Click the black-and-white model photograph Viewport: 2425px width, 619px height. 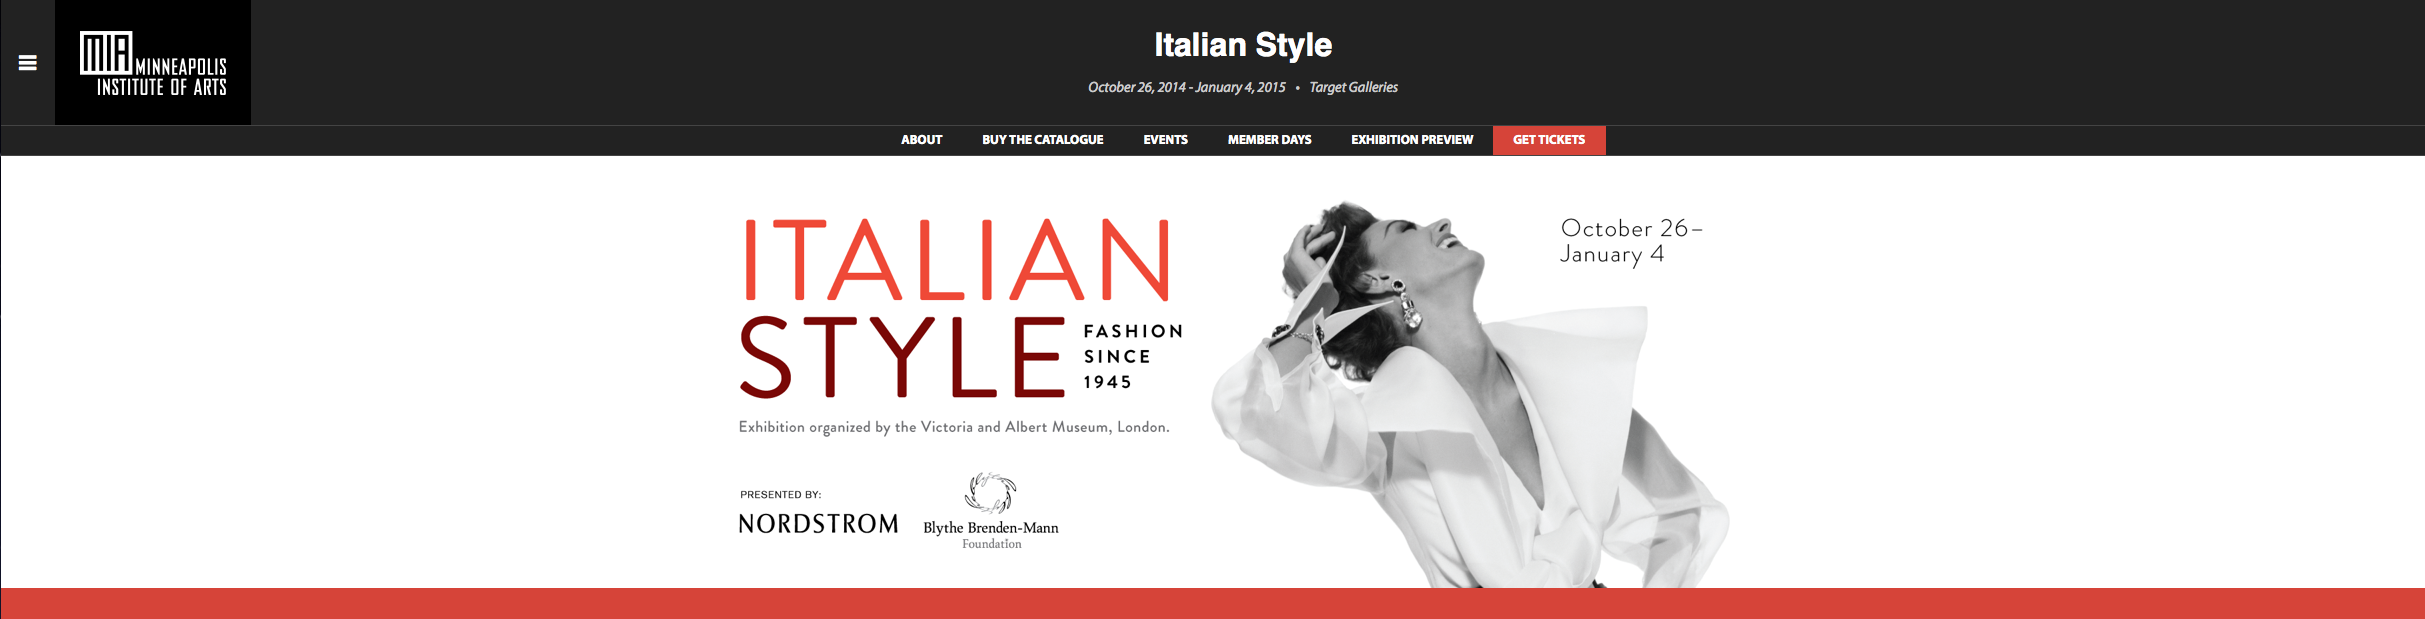(x=1470, y=394)
